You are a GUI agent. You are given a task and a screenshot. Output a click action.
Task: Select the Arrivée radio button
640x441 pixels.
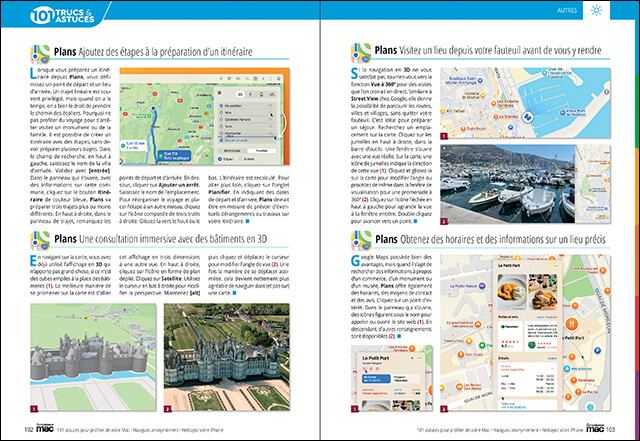click(x=241, y=159)
